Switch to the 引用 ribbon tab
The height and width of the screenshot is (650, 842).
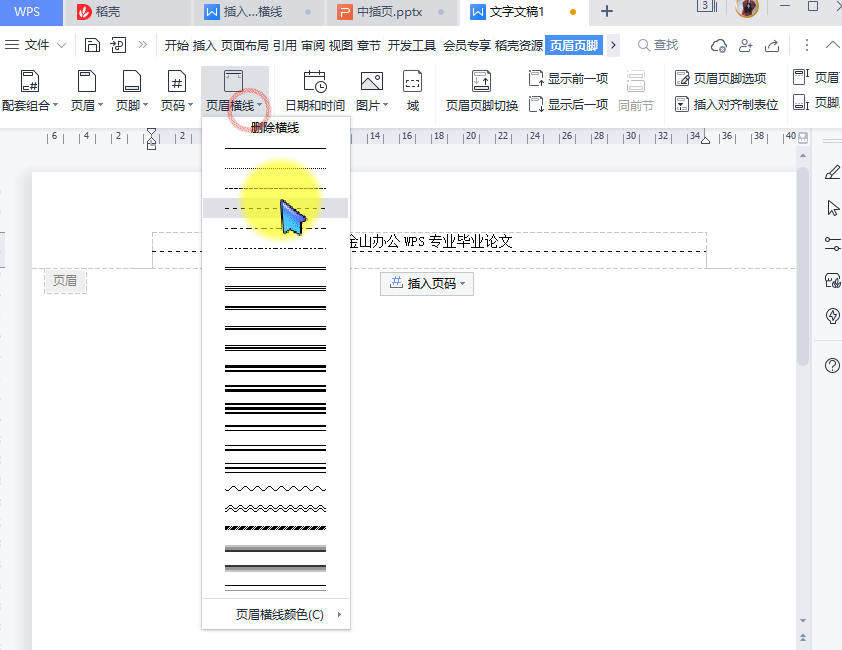click(285, 45)
